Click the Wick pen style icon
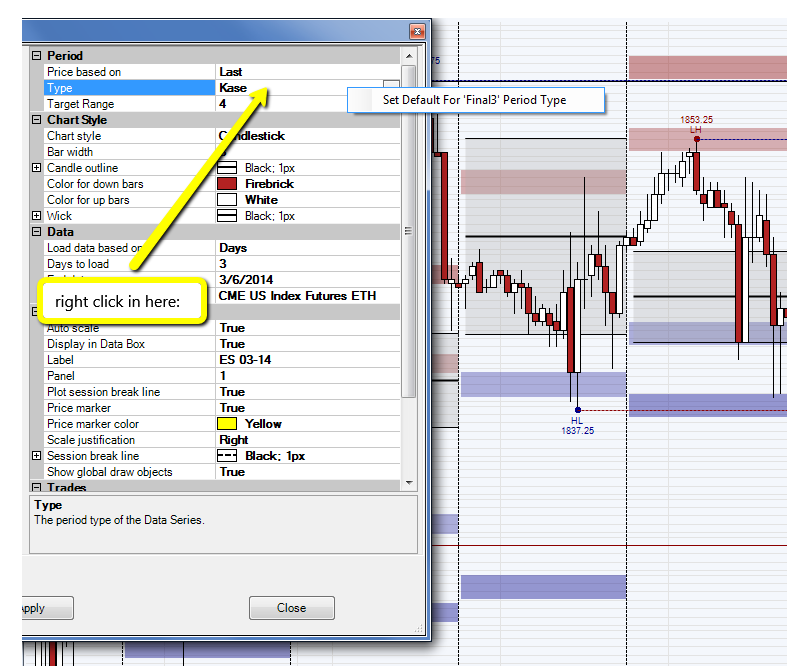The width and height of the screenshot is (787, 666). (227, 216)
